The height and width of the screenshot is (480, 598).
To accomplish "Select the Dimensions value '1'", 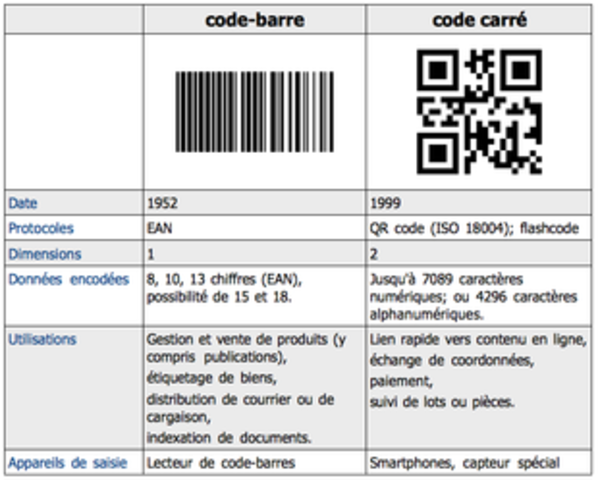I will (151, 254).
